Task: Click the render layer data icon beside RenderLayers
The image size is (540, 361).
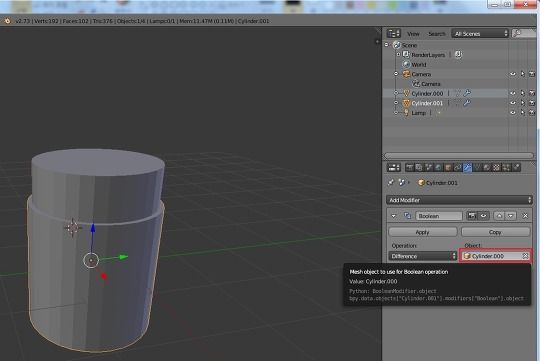Action: [x=458, y=54]
